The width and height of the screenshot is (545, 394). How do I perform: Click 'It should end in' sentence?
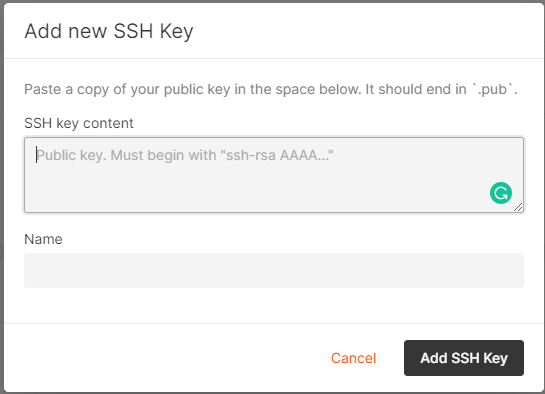coord(416,89)
